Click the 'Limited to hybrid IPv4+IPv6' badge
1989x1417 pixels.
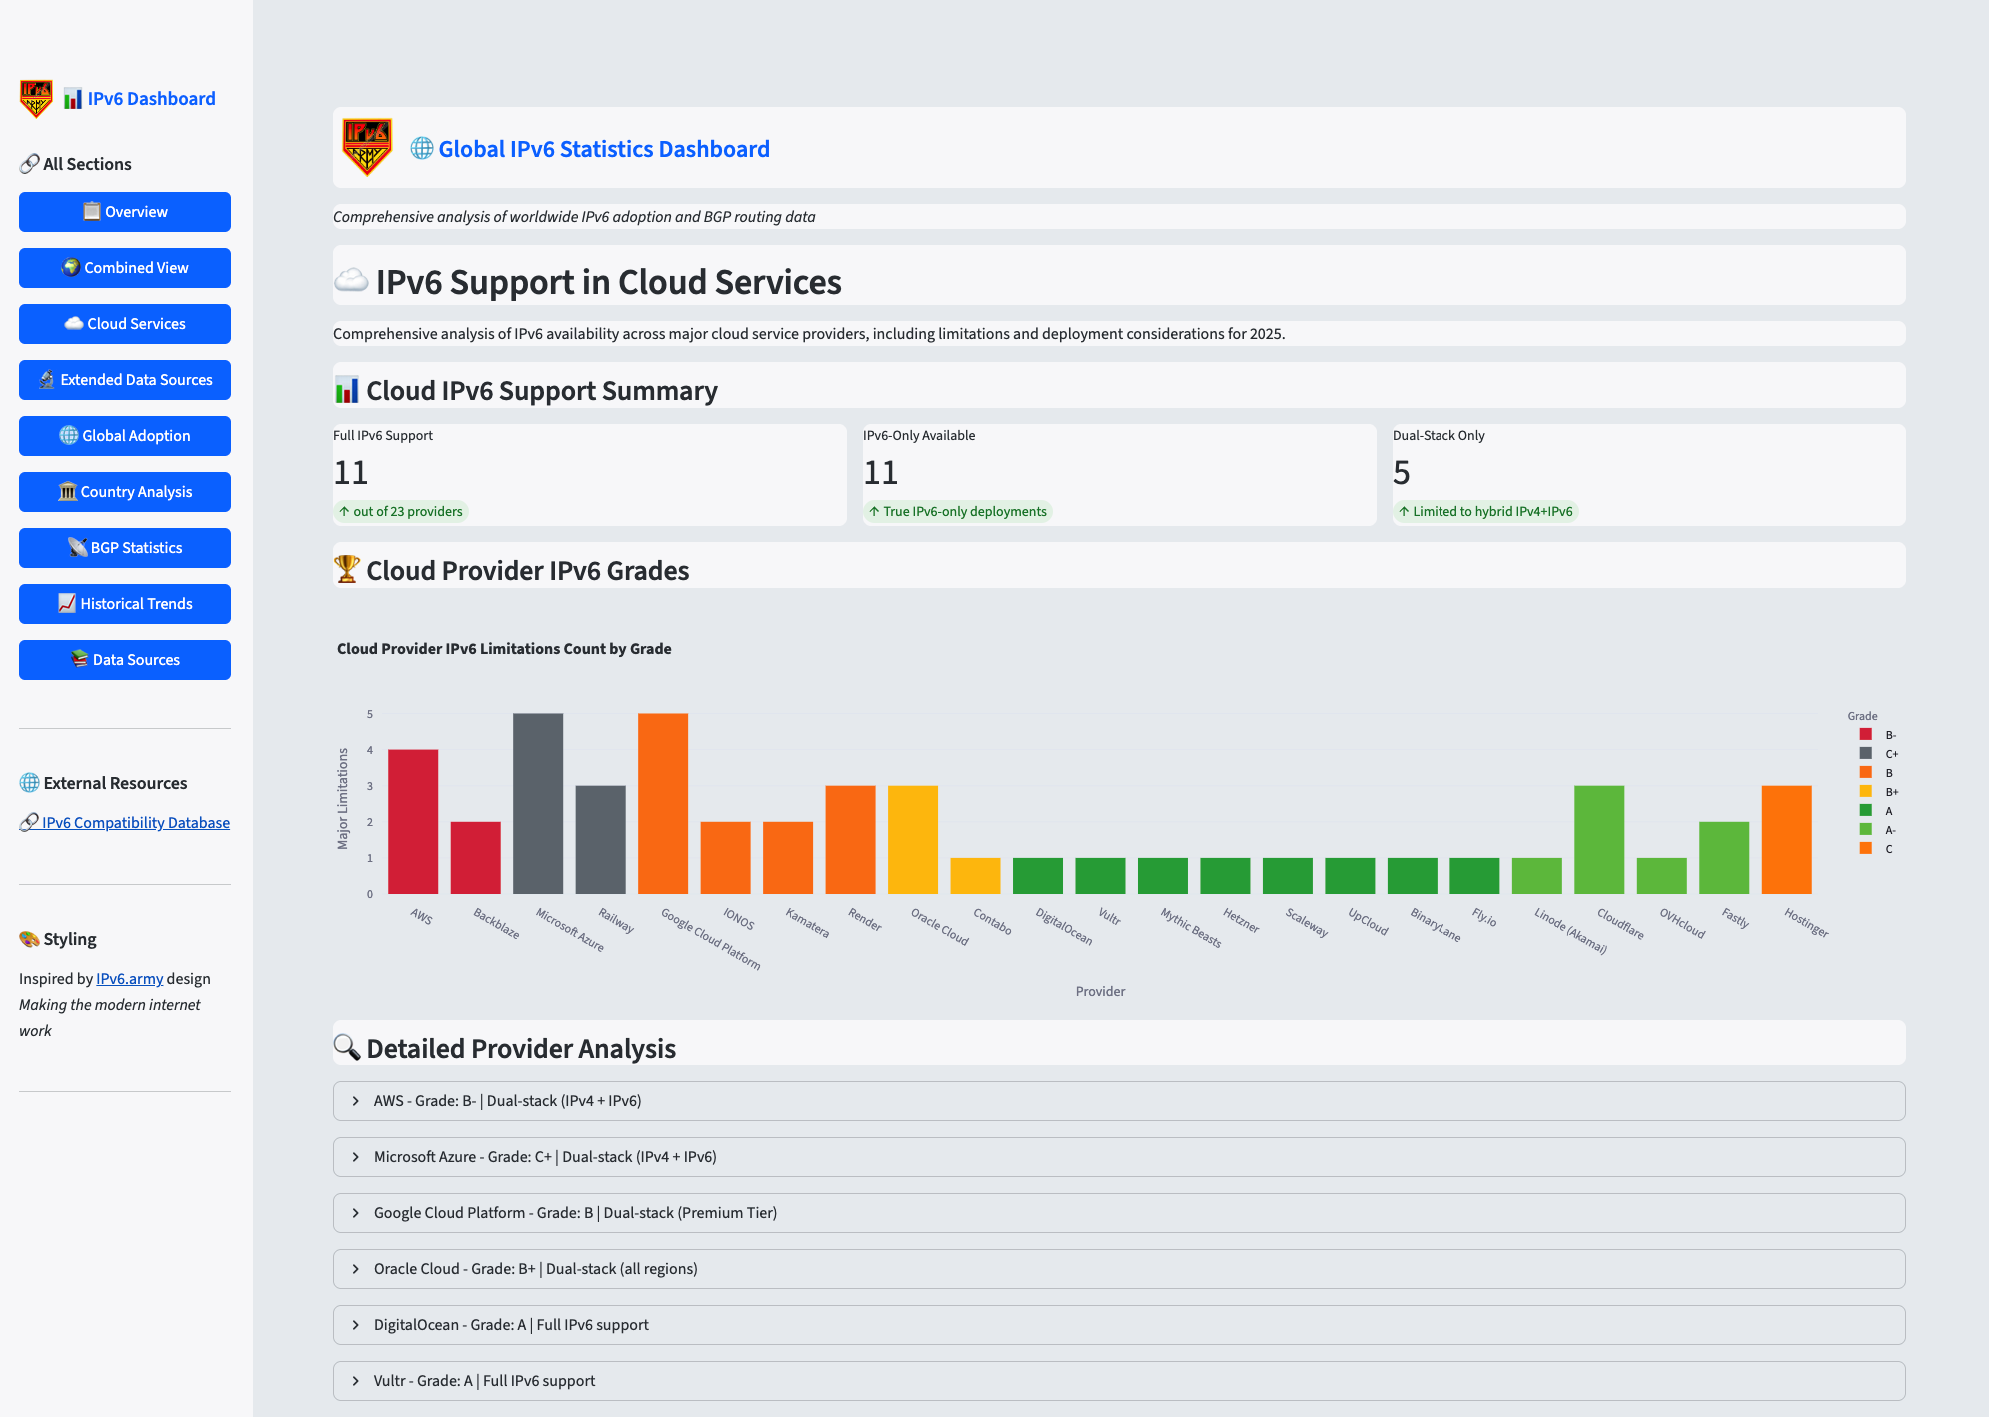[x=1485, y=511]
